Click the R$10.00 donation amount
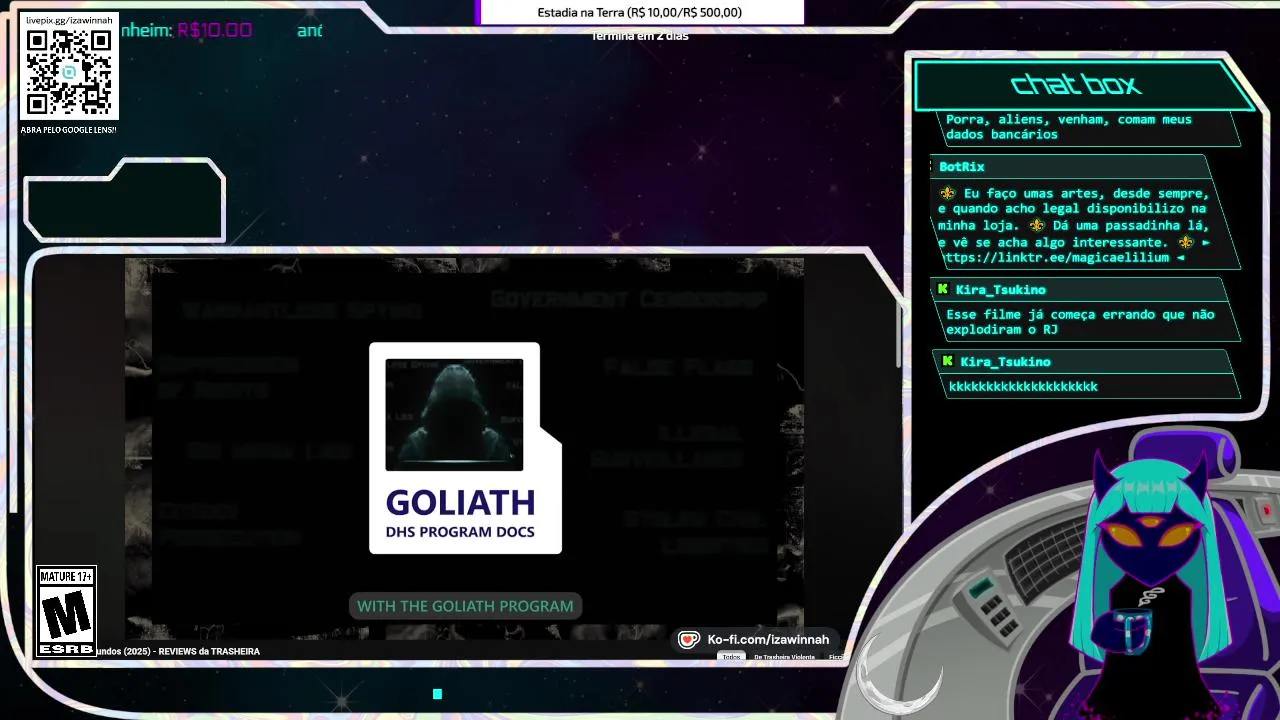This screenshot has width=1280, height=720. (x=214, y=30)
